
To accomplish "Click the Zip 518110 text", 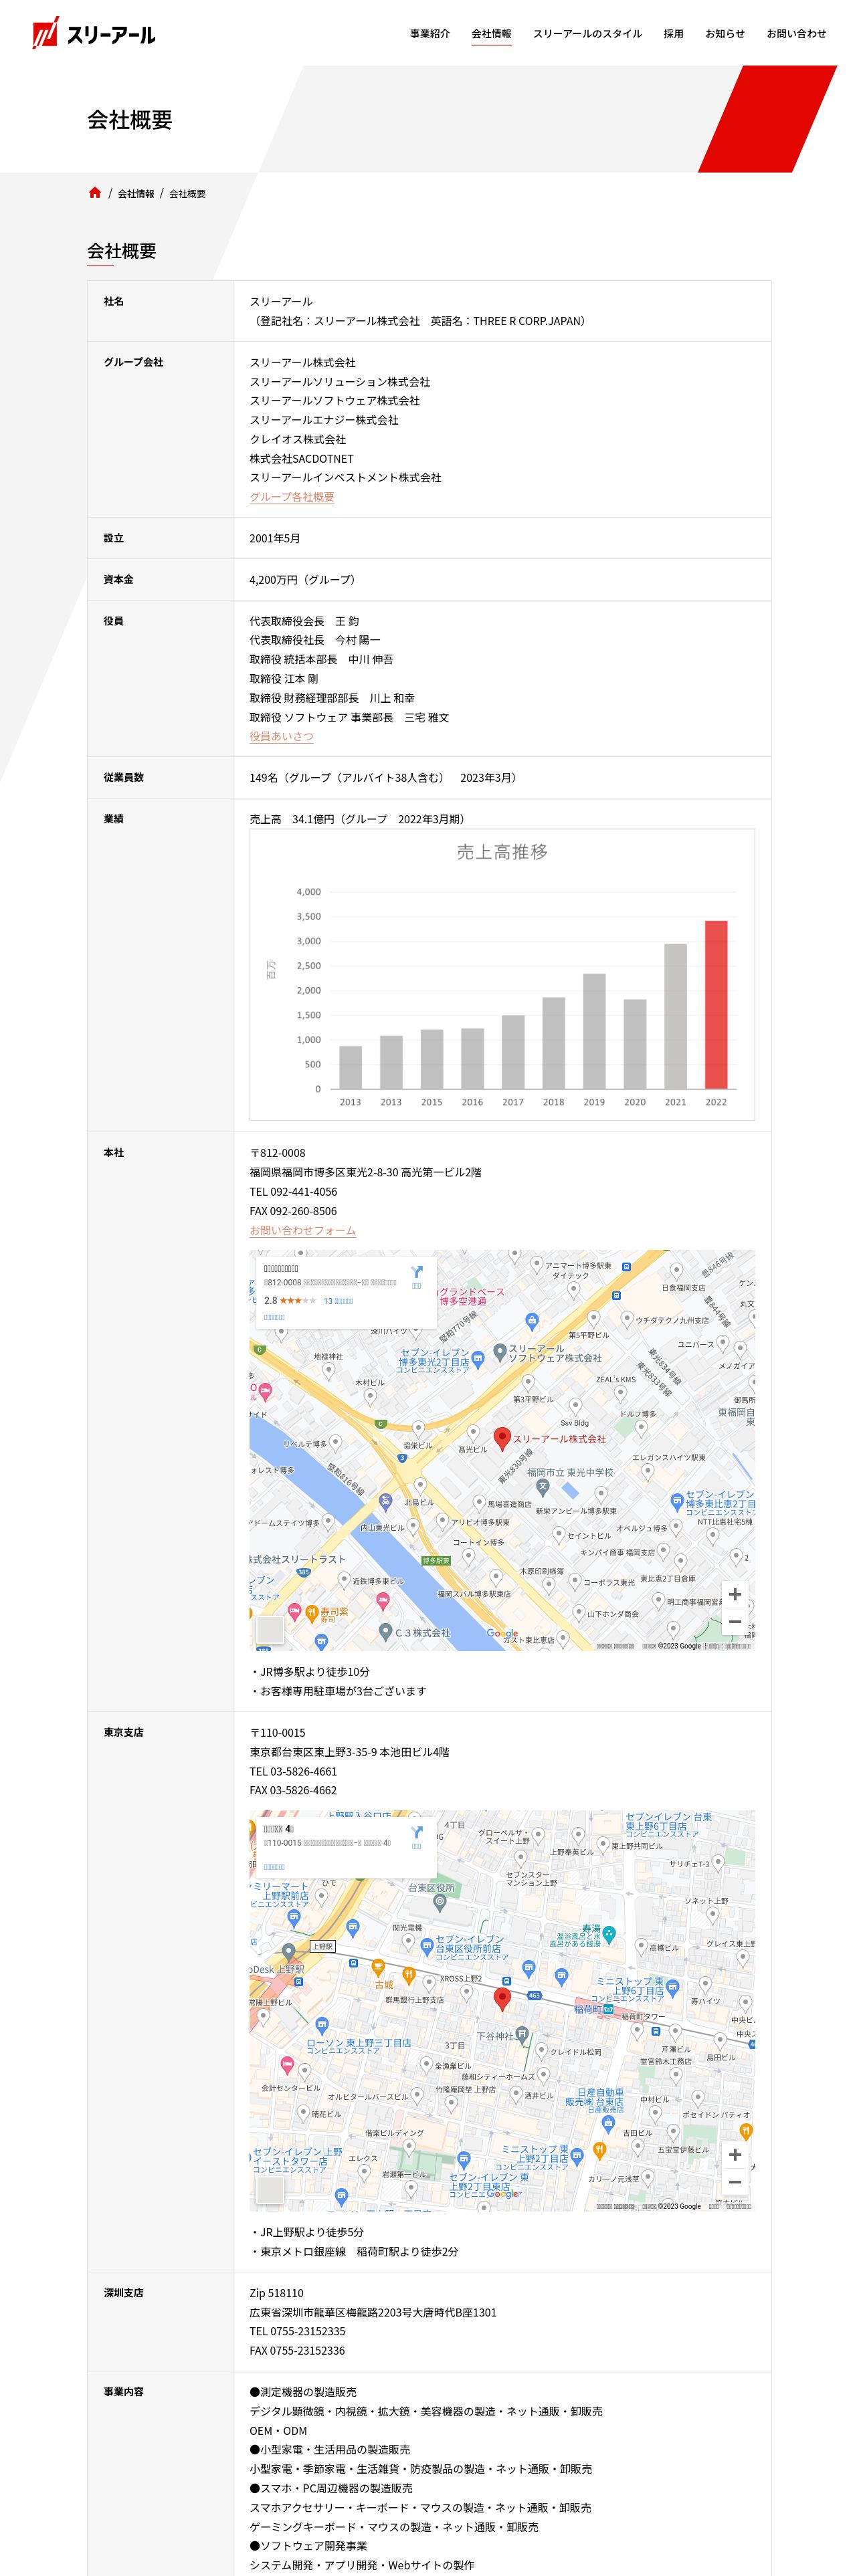I will [277, 2293].
